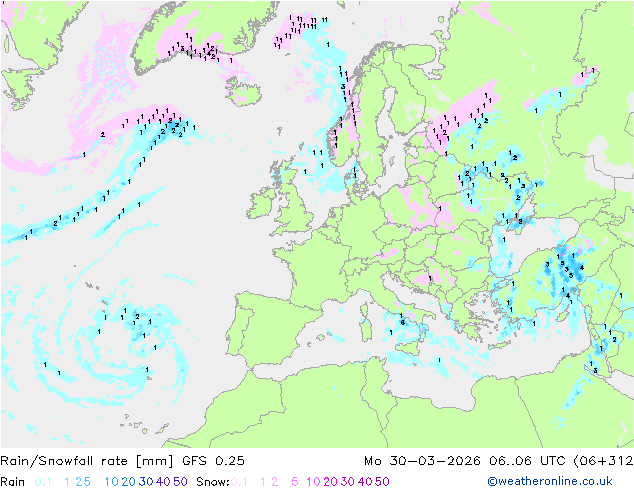
Task: Click the 'Rain' legend label
Action: 13,482
